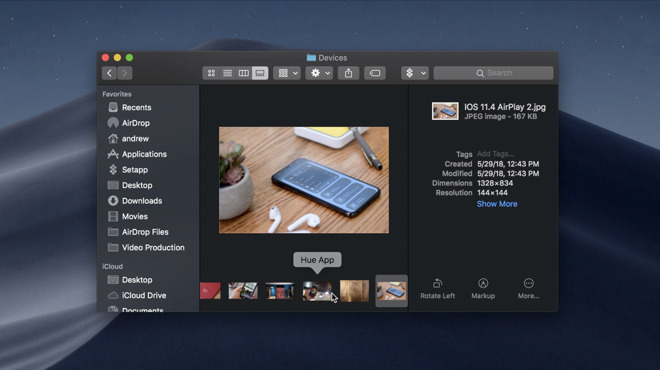660x370 pixels.
Task: Open iCloud Drive in the sidebar
Action: click(x=144, y=295)
